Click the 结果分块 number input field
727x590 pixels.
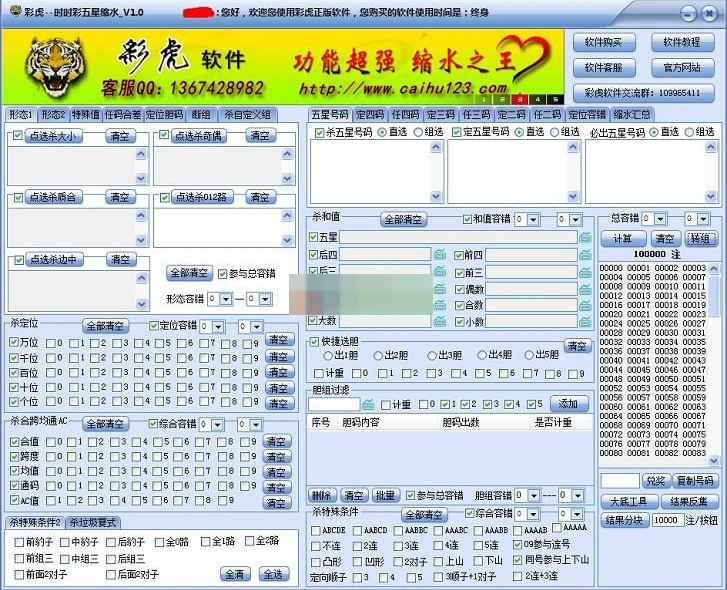click(666, 520)
